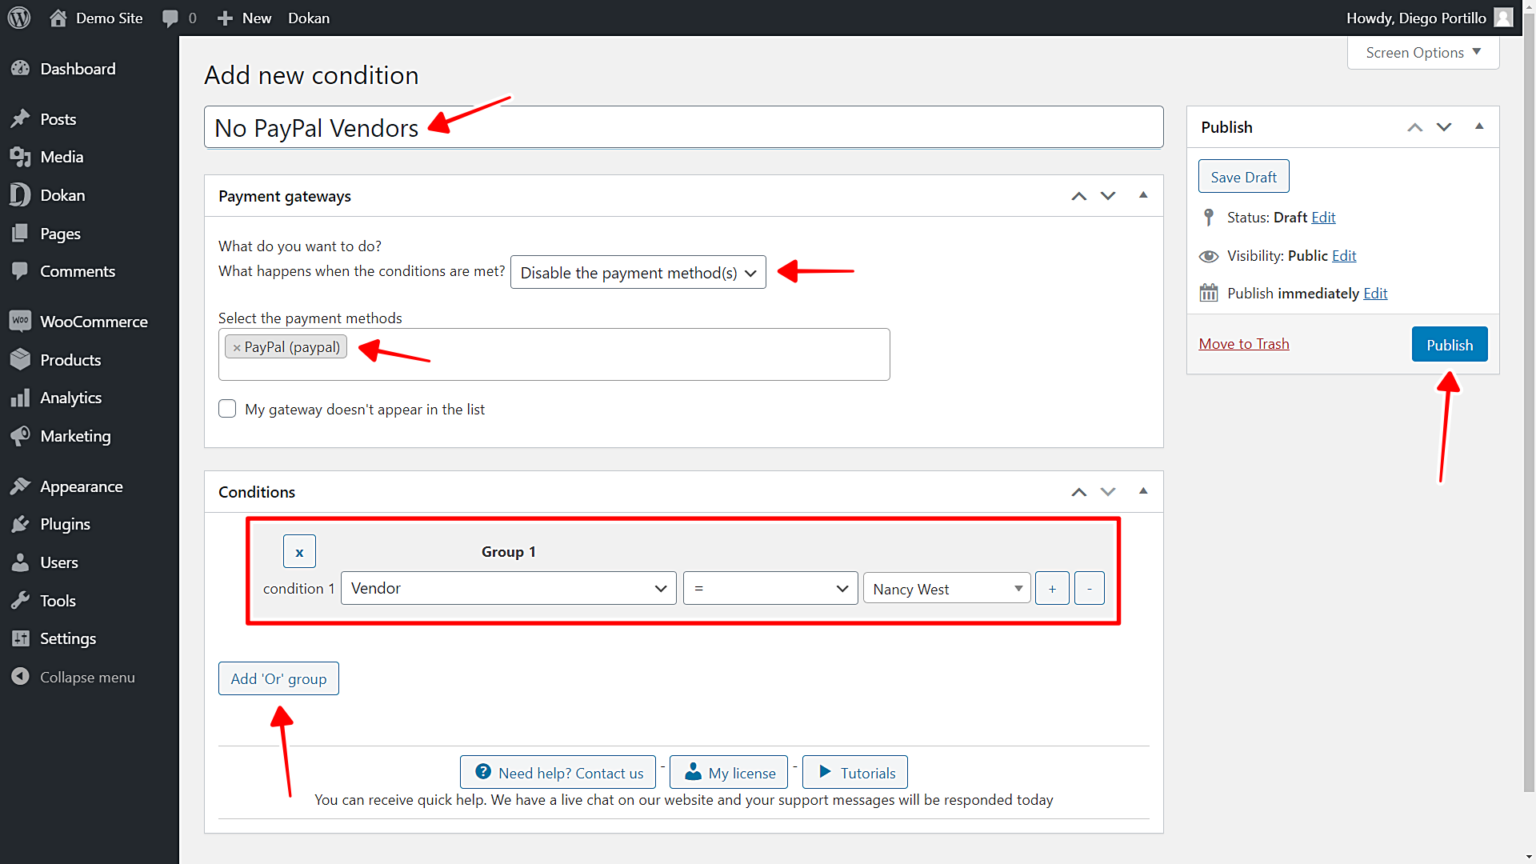
Task: Select the WooCommerce sidebar icon
Action: click(20, 320)
